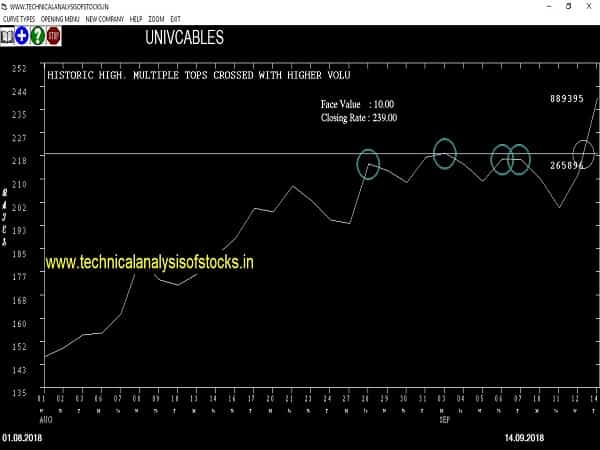Open the Curve Types menu
This screenshot has height=450, width=600.
[x=19, y=19]
